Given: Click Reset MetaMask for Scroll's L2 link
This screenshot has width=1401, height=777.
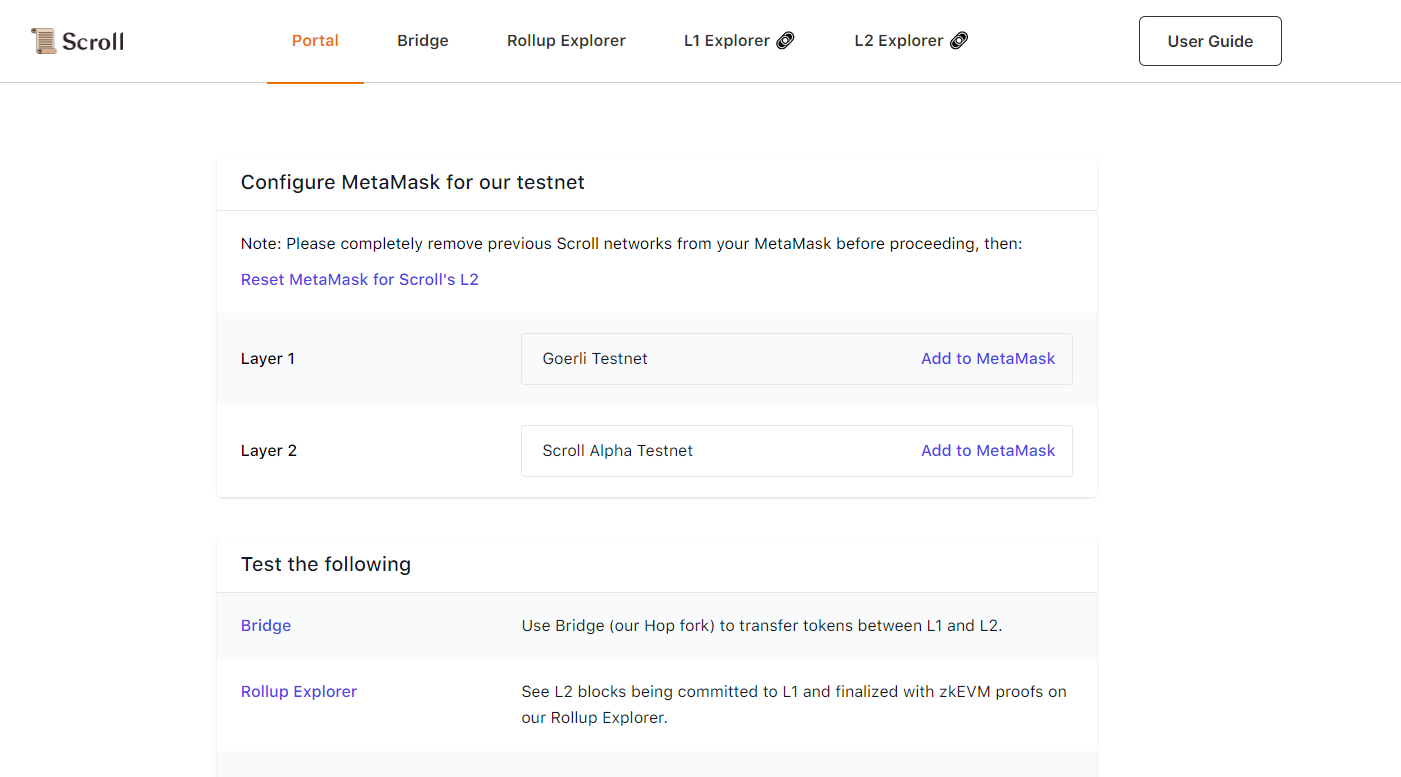Looking at the screenshot, I should [360, 280].
